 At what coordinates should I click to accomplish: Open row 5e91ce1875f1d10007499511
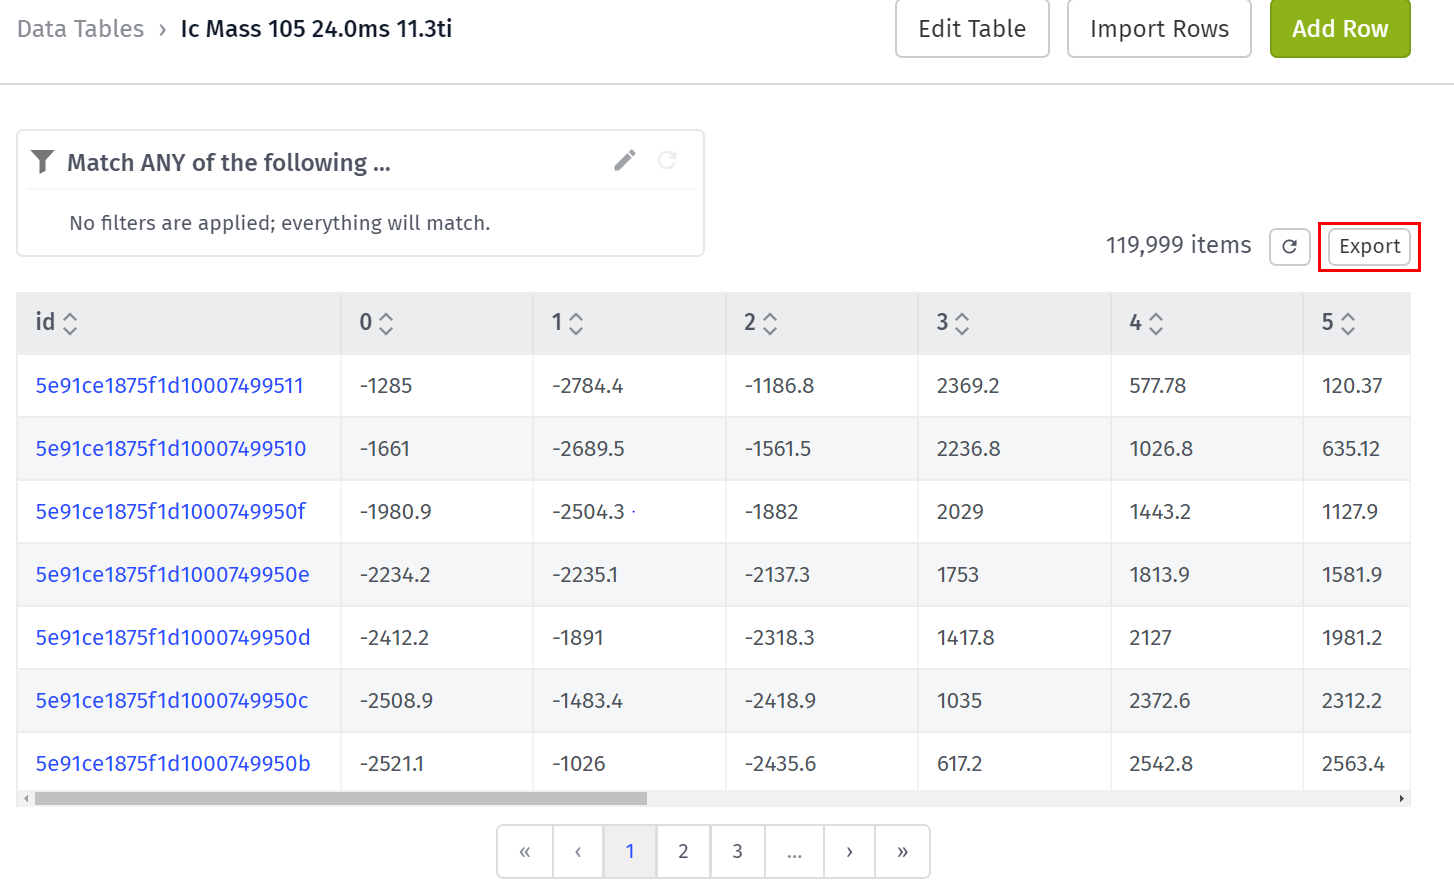170,386
